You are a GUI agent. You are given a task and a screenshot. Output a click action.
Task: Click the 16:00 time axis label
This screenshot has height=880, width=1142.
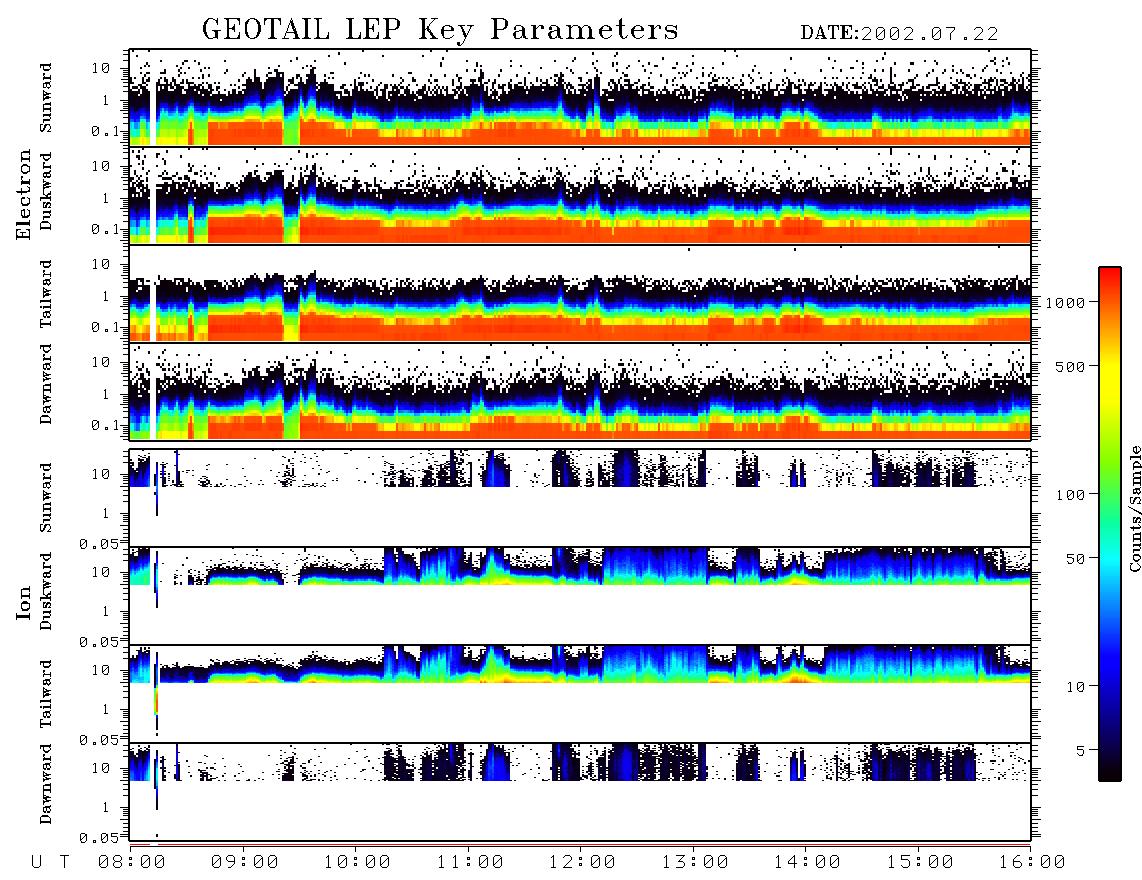pos(1032,862)
